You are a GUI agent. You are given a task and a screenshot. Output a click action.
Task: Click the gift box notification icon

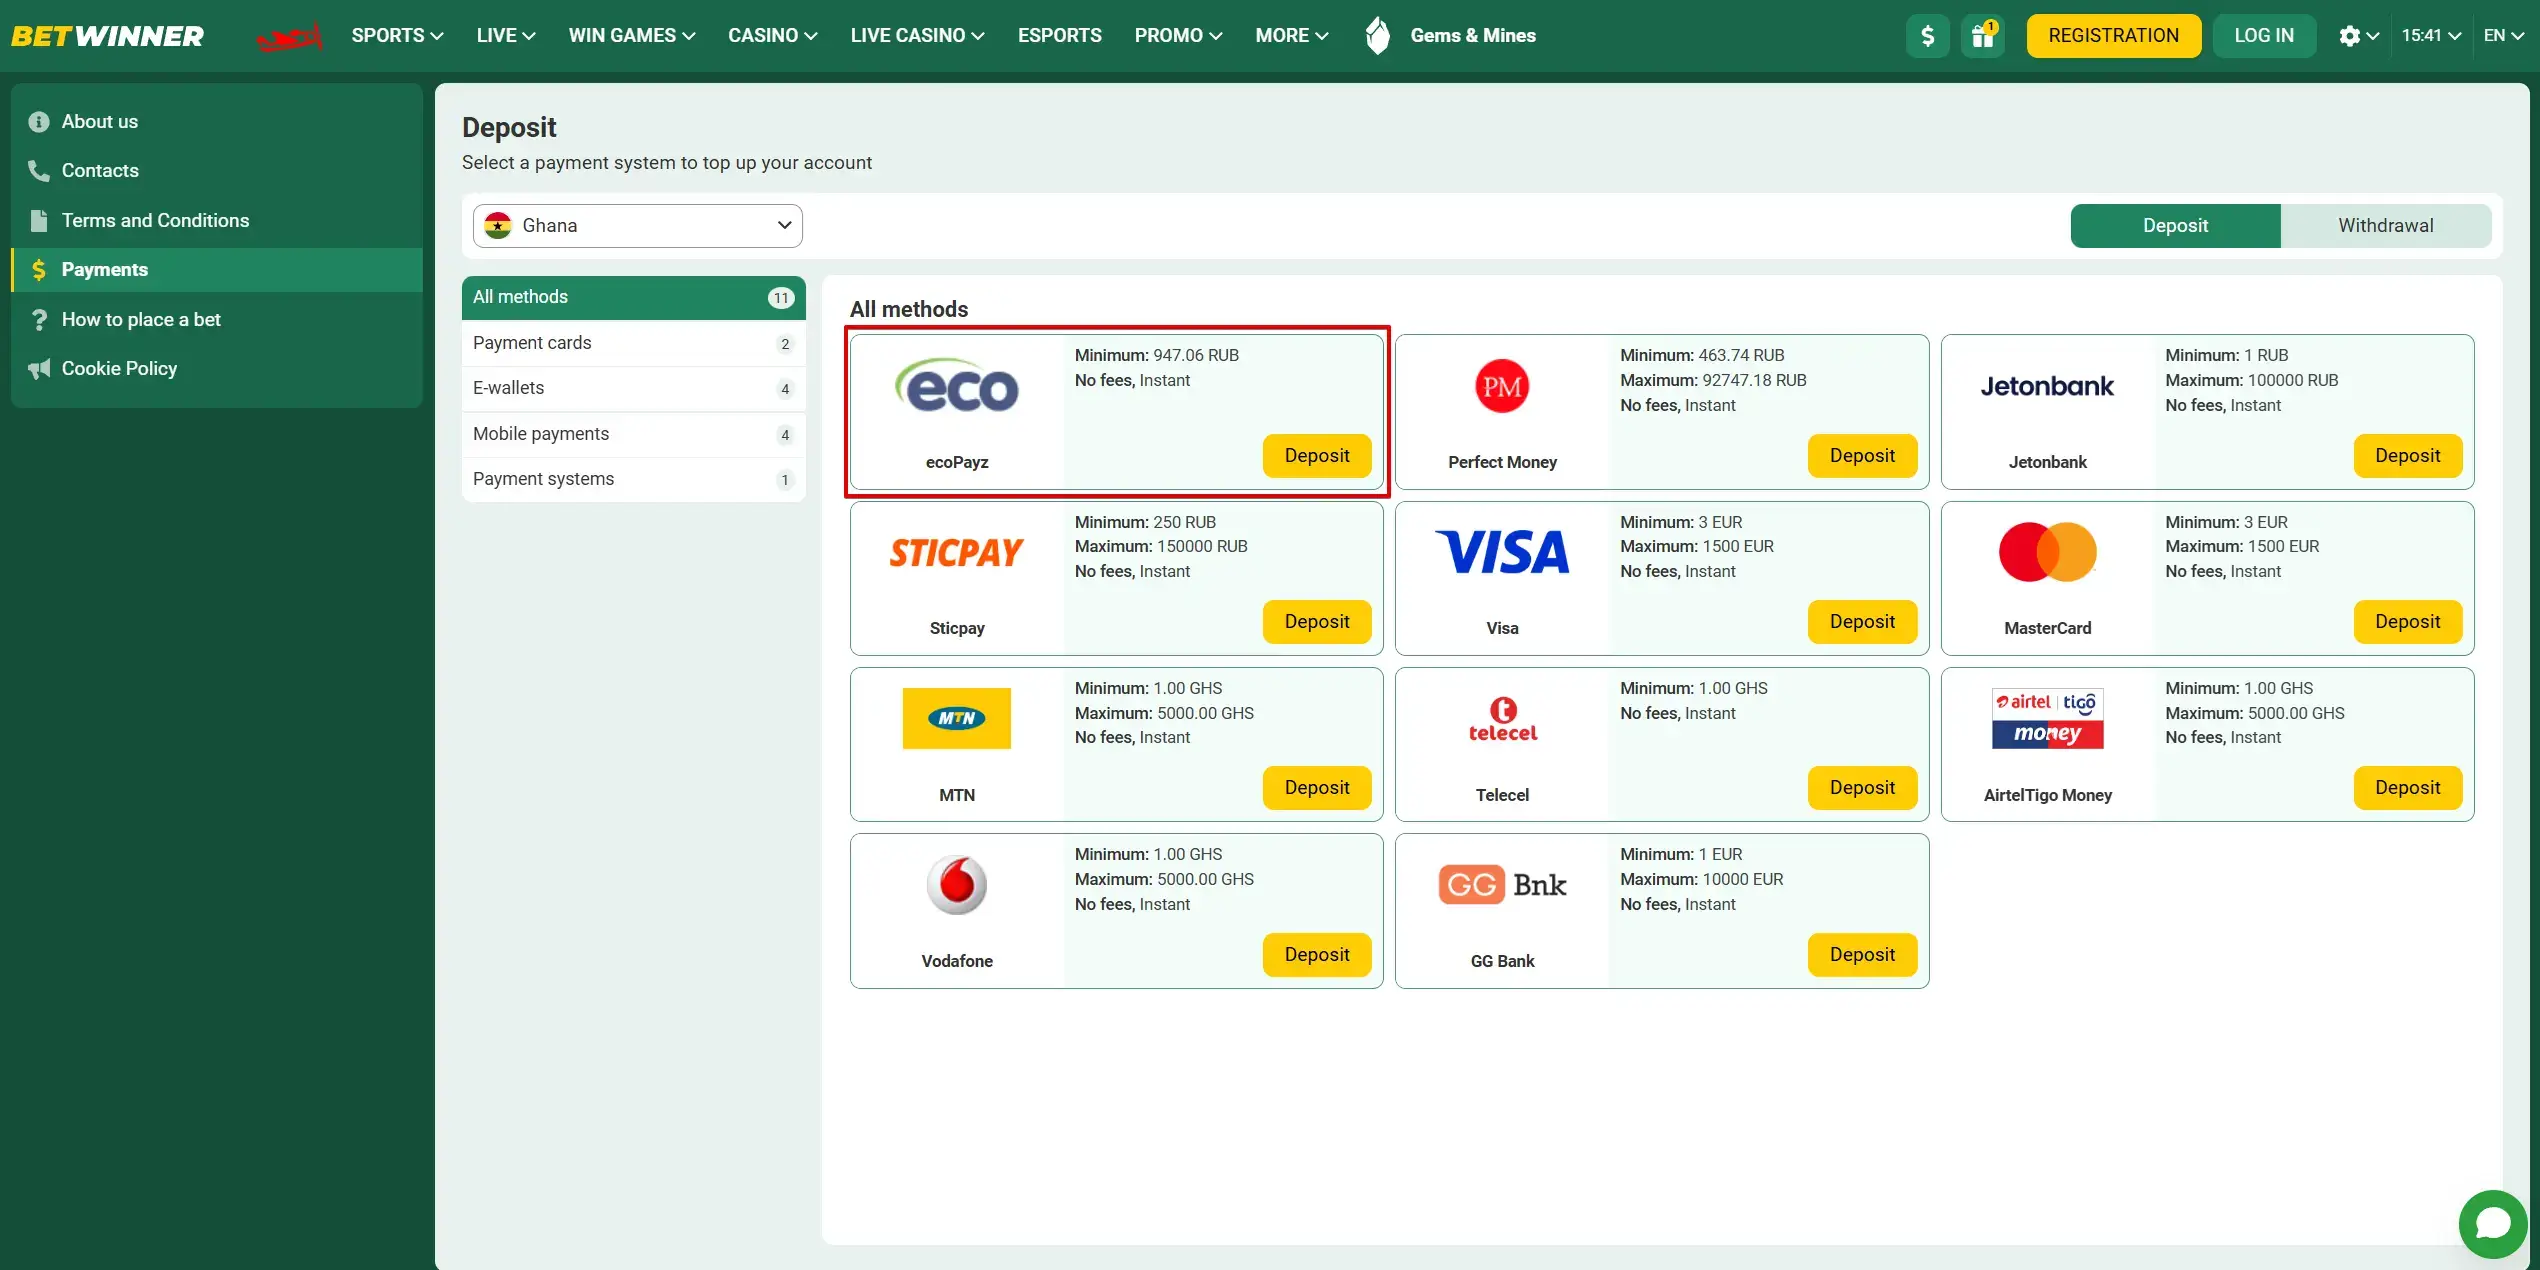pyautogui.click(x=1983, y=35)
